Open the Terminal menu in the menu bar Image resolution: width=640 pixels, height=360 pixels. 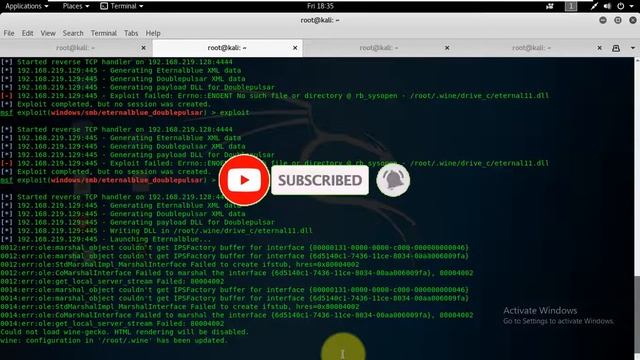point(103,33)
